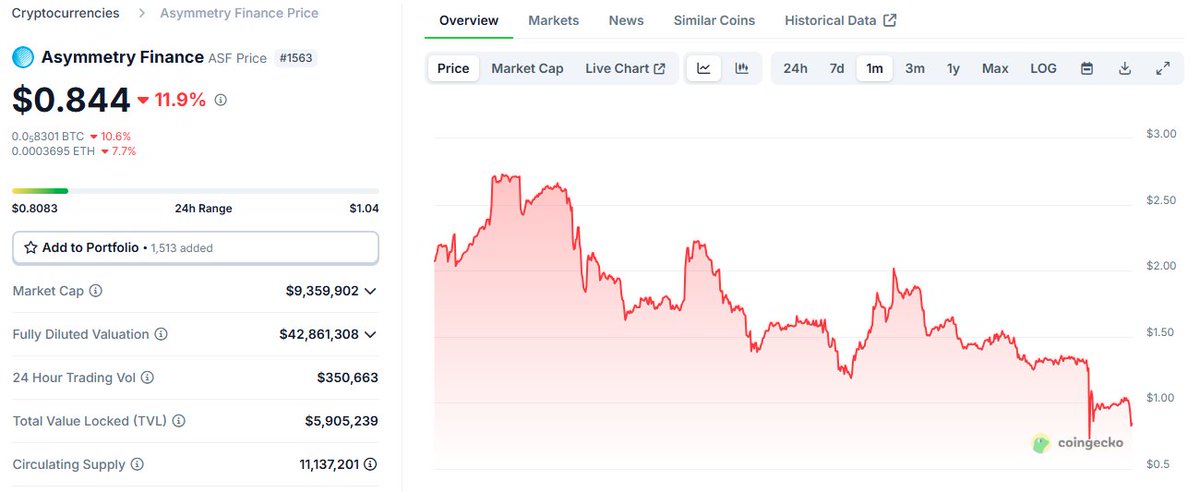The height and width of the screenshot is (492, 1200).
Task: Select 7d time range
Action: [837, 68]
